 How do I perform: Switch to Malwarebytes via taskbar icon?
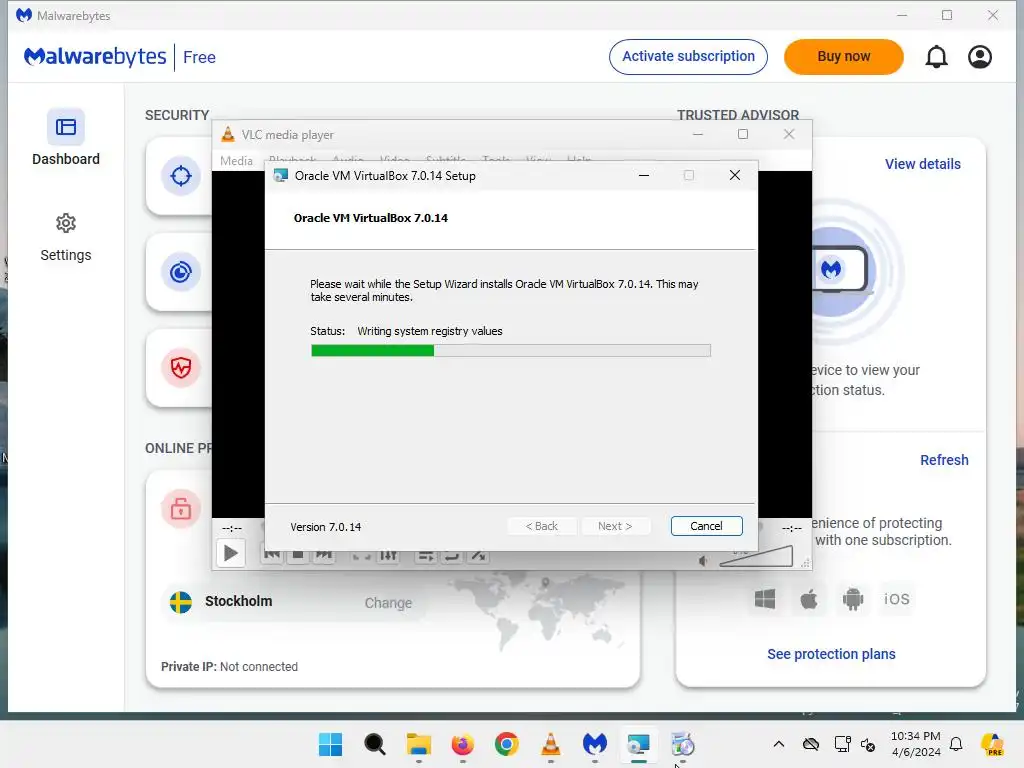(595, 744)
